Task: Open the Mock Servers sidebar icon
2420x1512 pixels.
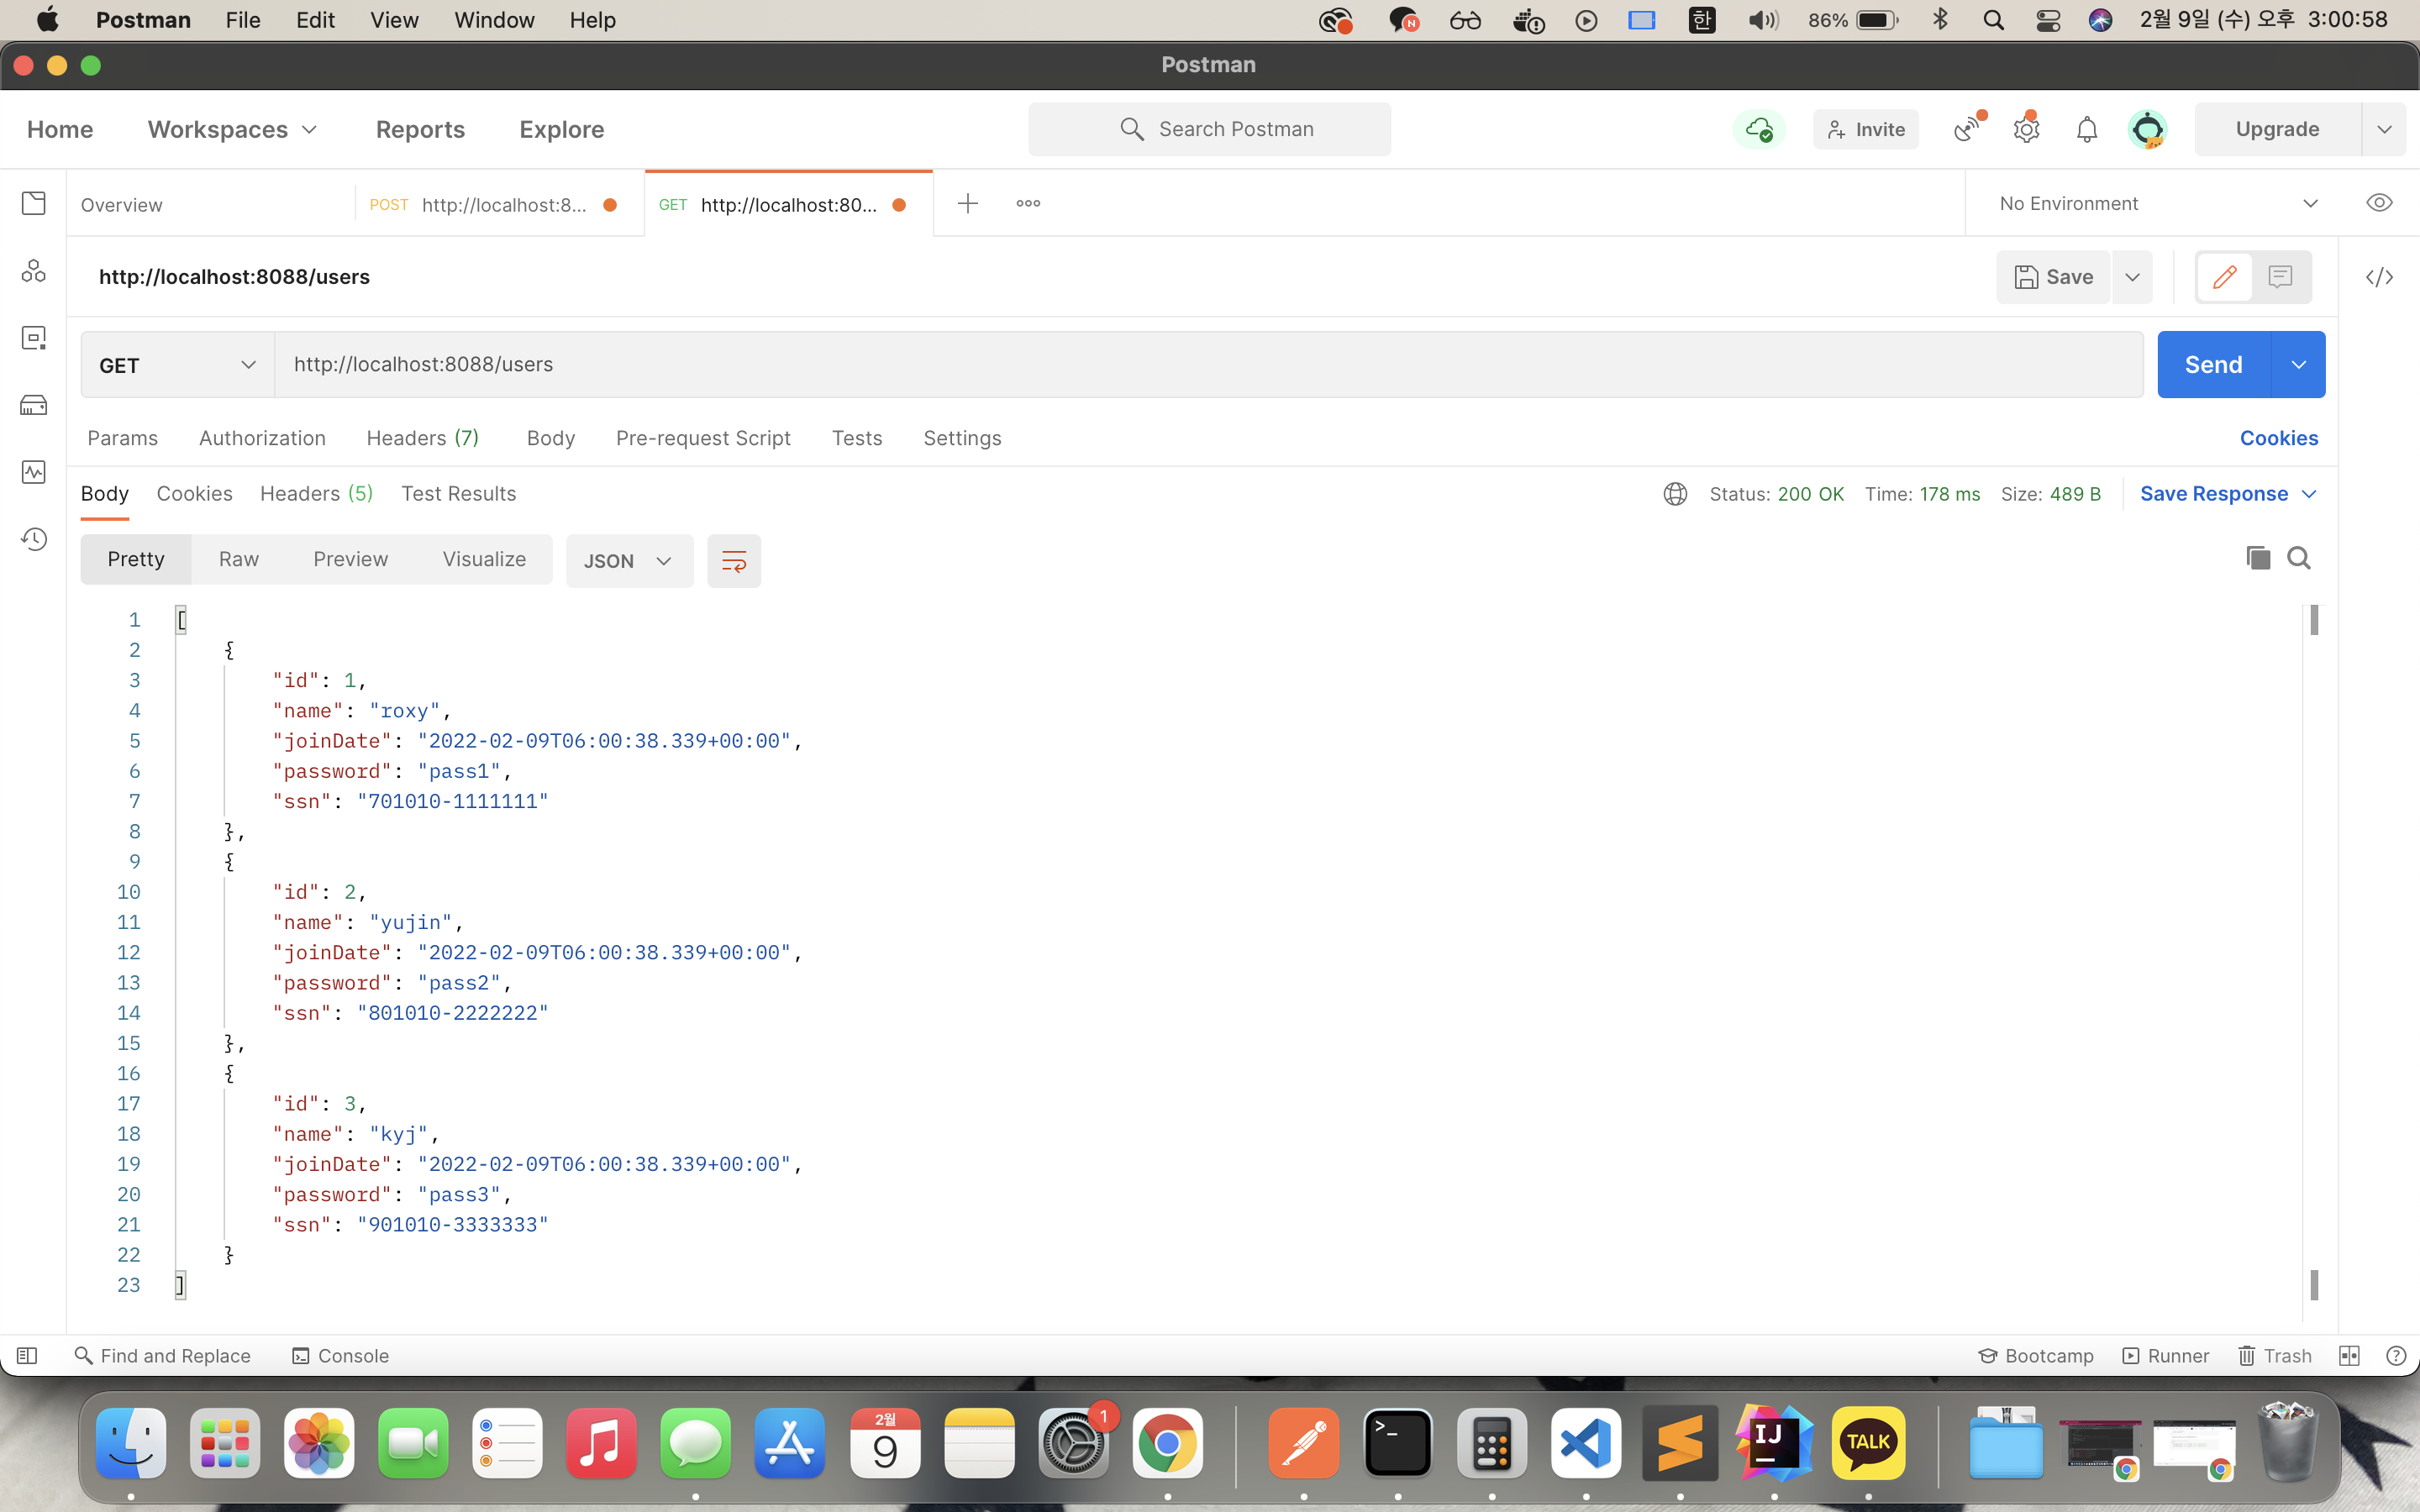Action: [x=34, y=405]
